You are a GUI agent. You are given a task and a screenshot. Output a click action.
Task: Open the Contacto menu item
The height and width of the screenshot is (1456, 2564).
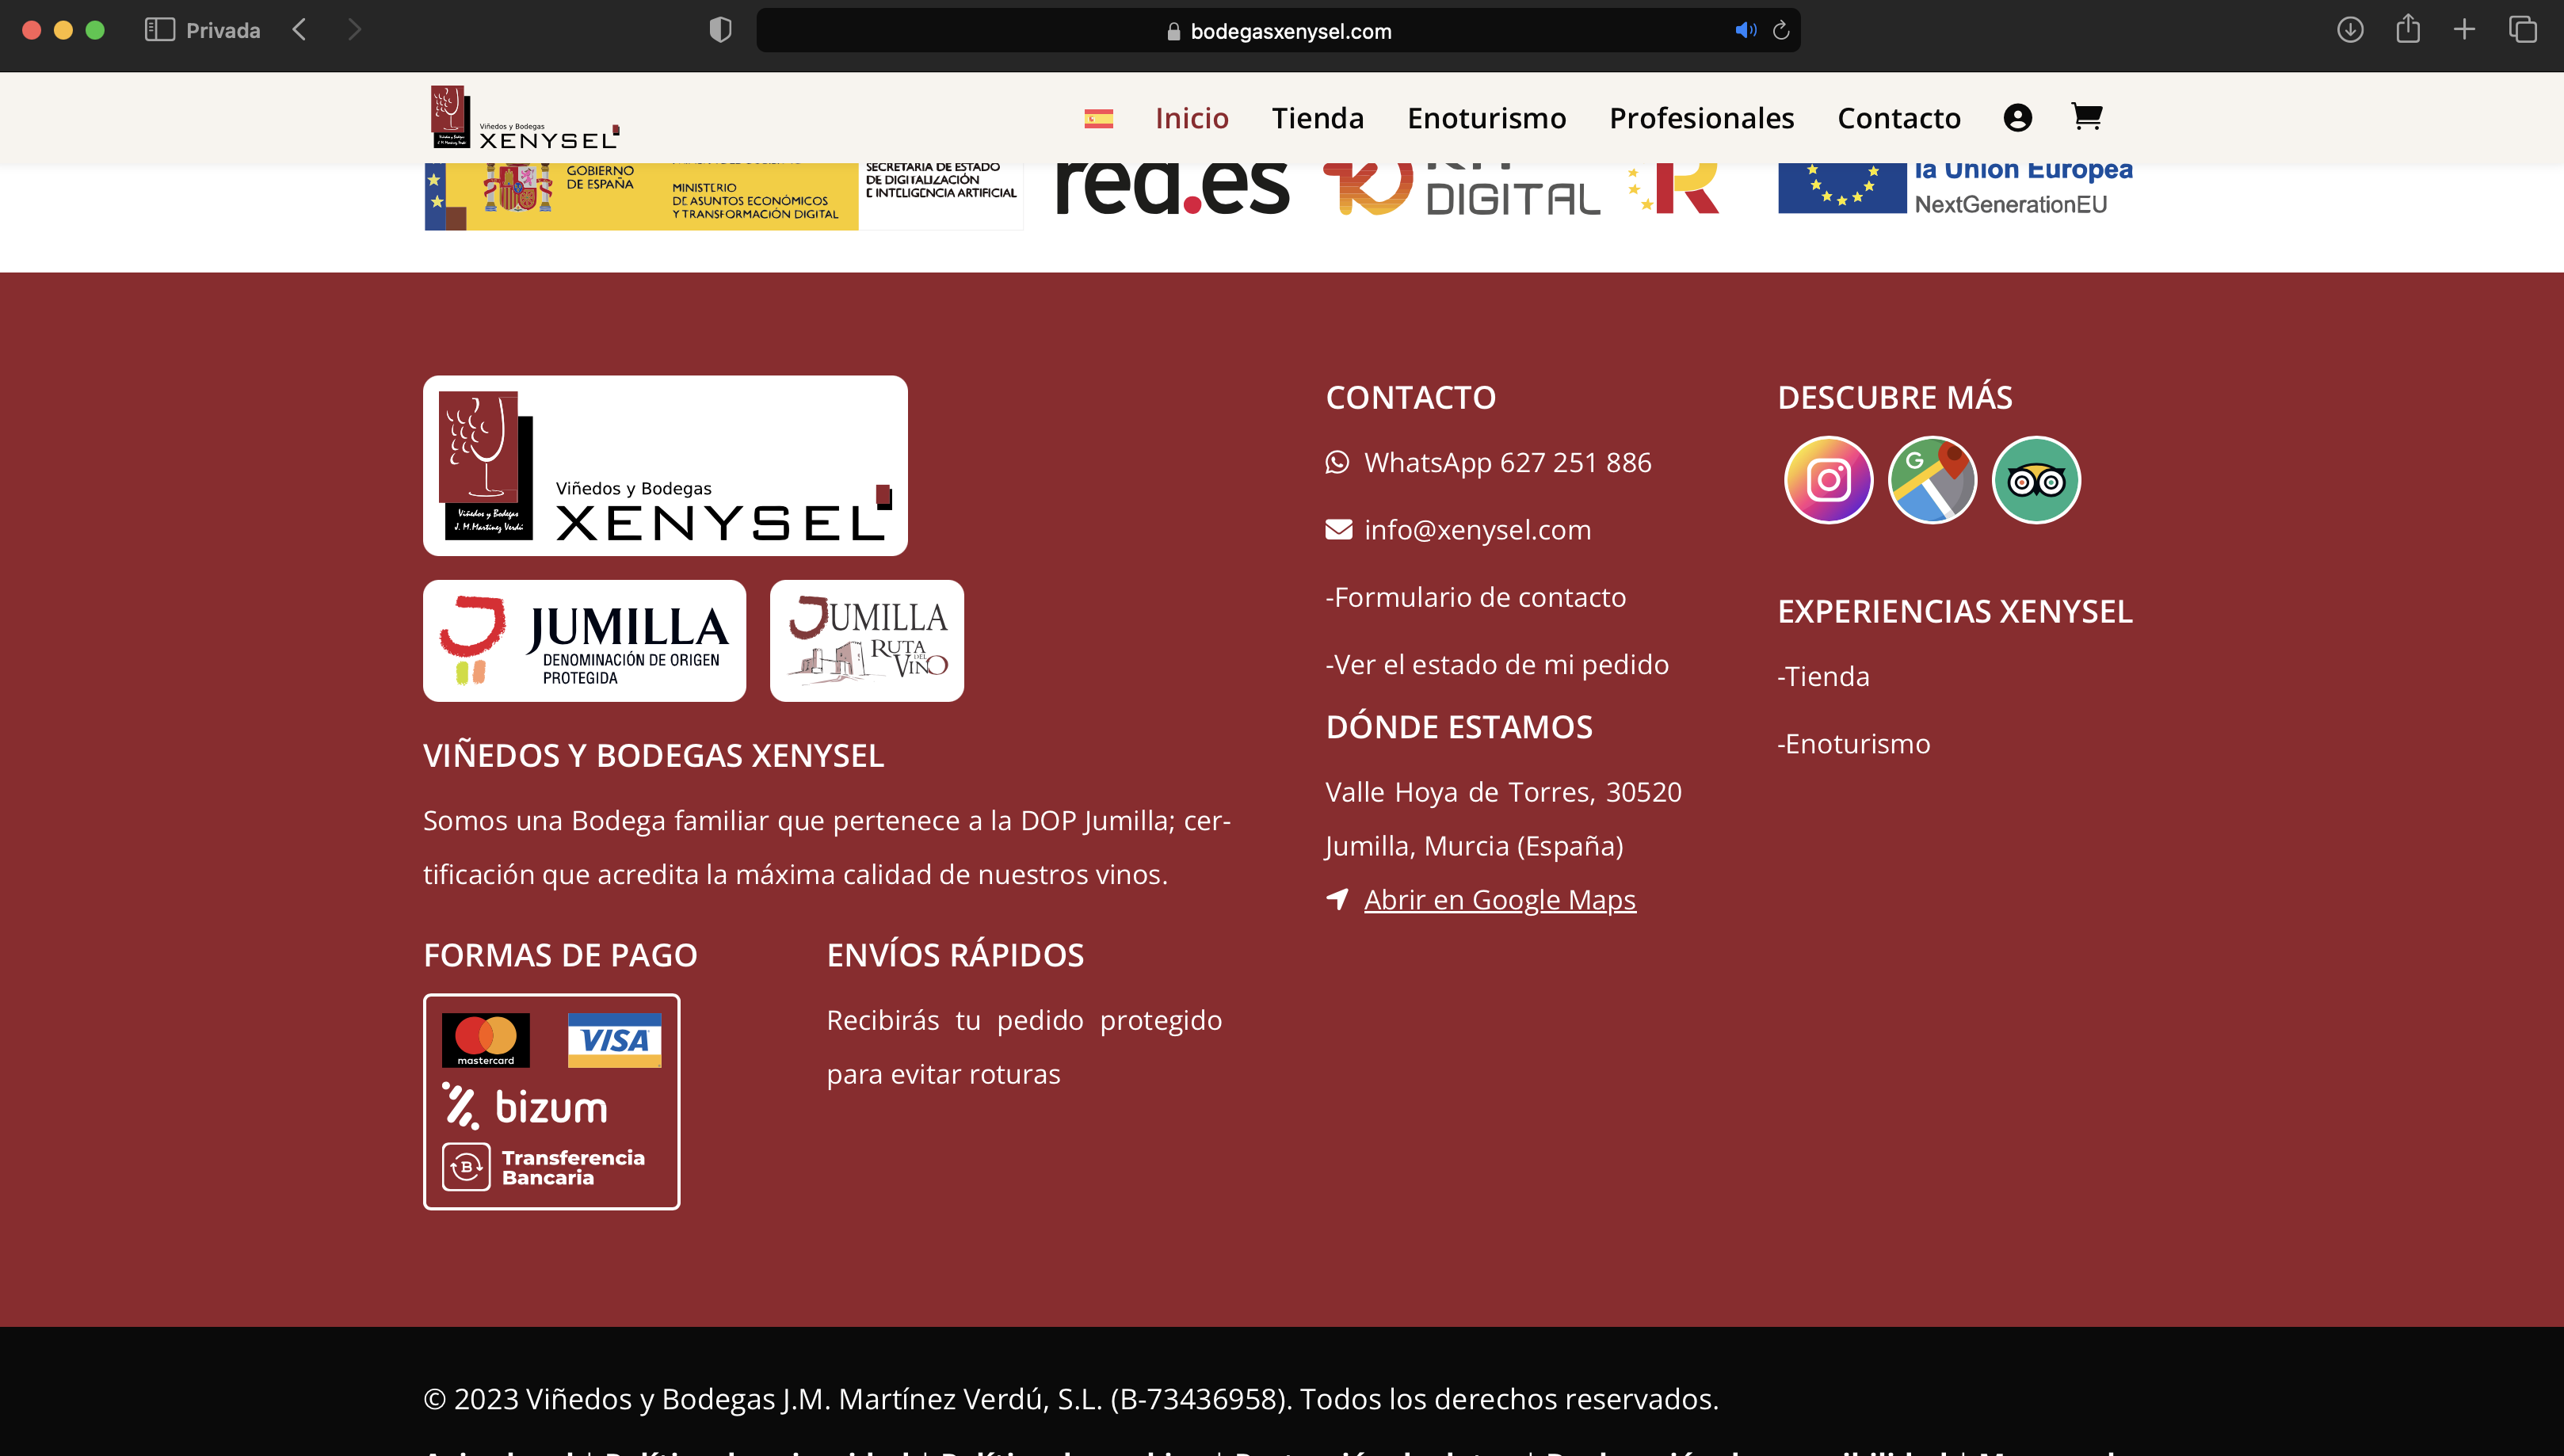(x=1899, y=118)
